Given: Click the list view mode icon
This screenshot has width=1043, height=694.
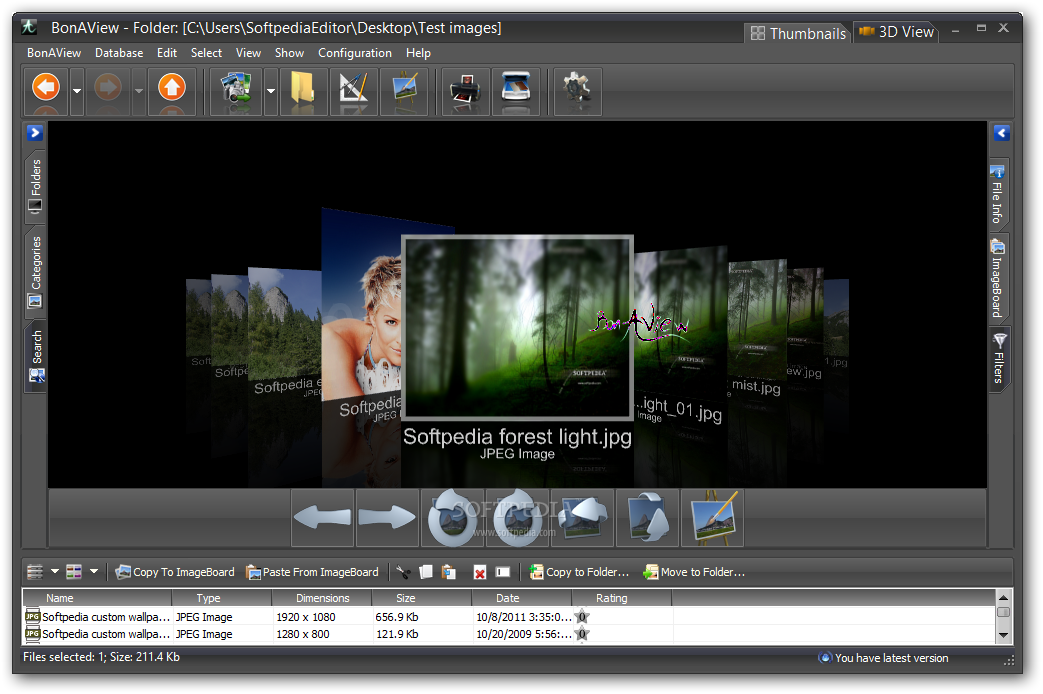Looking at the screenshot, I should coord(35,572).
